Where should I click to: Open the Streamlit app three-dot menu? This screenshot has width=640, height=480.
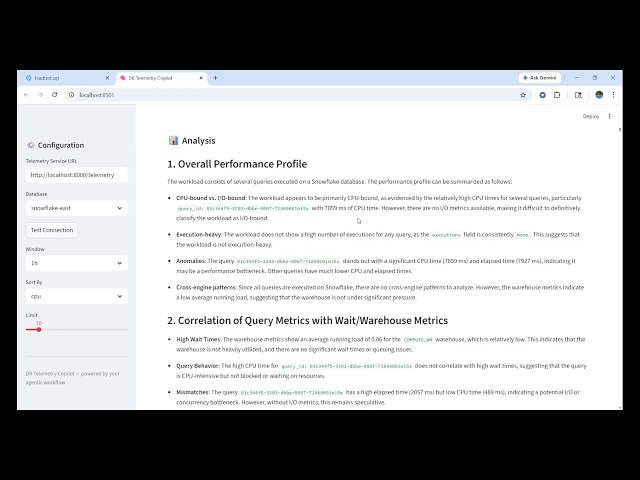point(609,116)
